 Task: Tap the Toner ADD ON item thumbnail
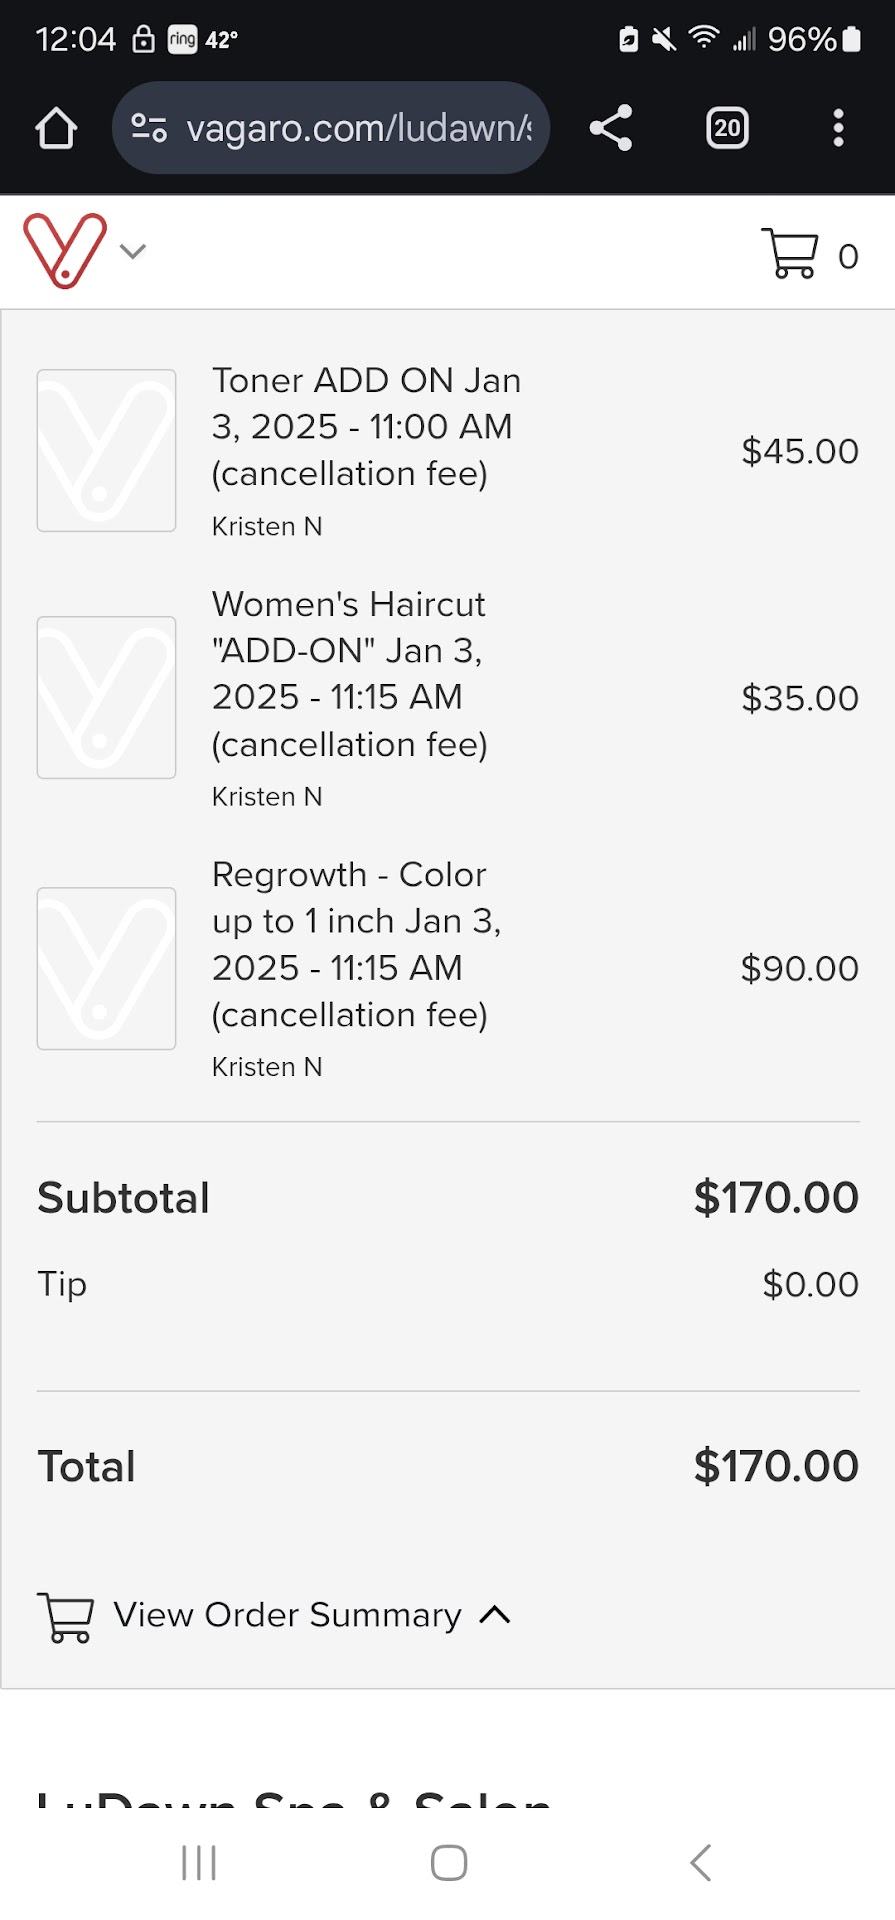107,451
